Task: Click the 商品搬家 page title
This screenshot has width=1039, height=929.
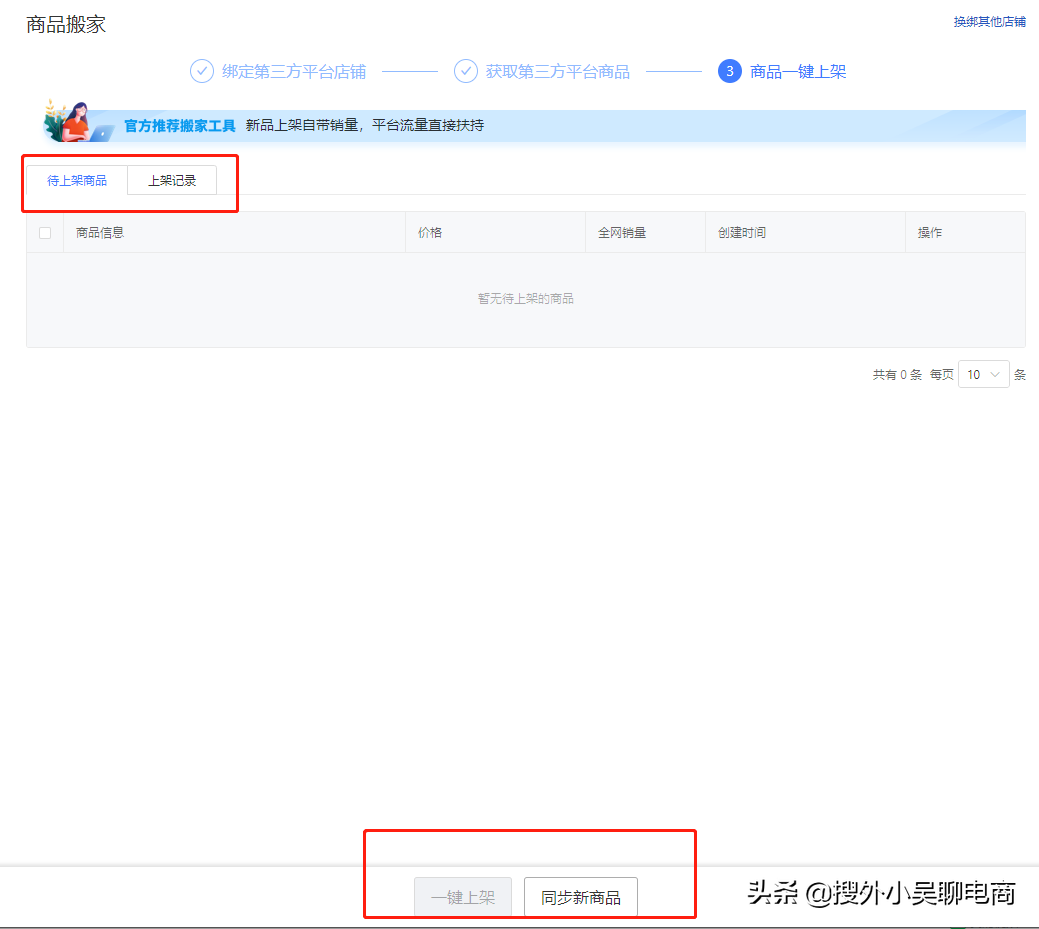Action: pos(65,24)
